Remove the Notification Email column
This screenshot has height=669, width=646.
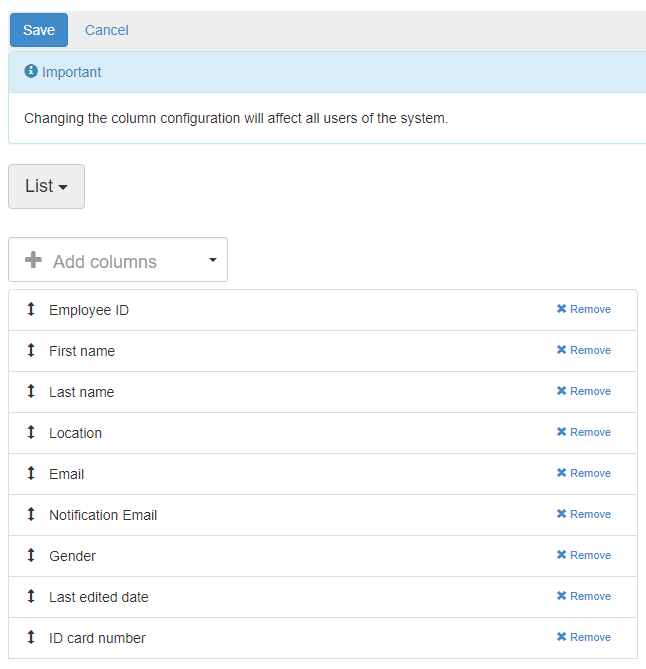[x=583, y=515]
